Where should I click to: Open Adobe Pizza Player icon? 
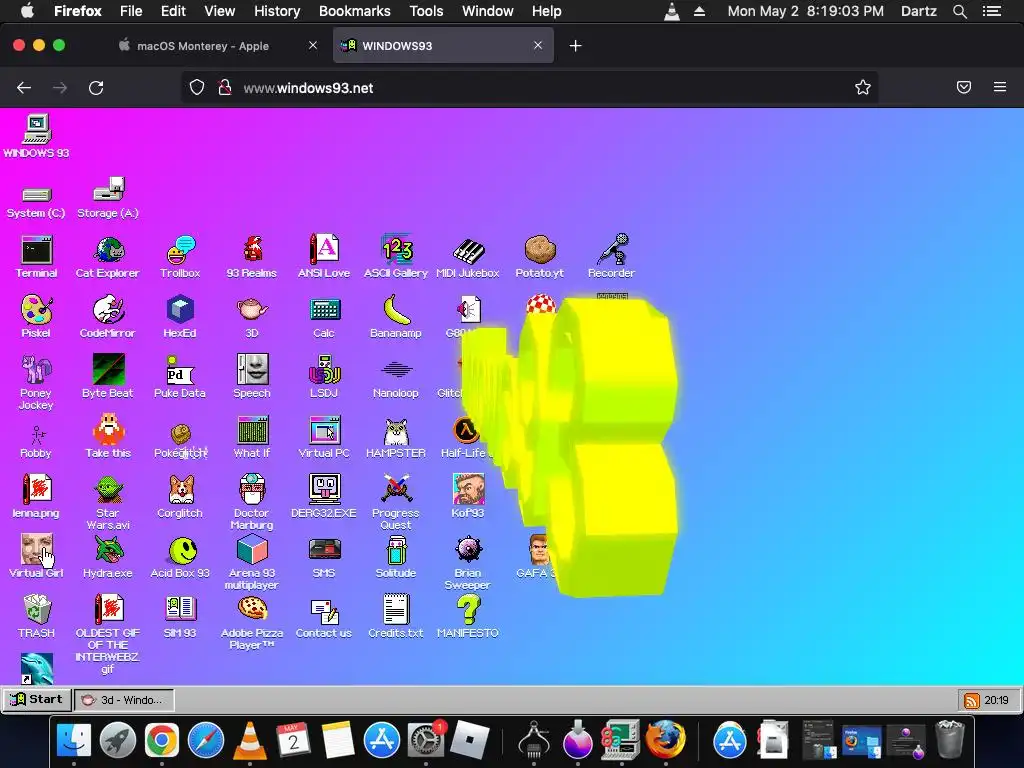(x=252, y=623)
